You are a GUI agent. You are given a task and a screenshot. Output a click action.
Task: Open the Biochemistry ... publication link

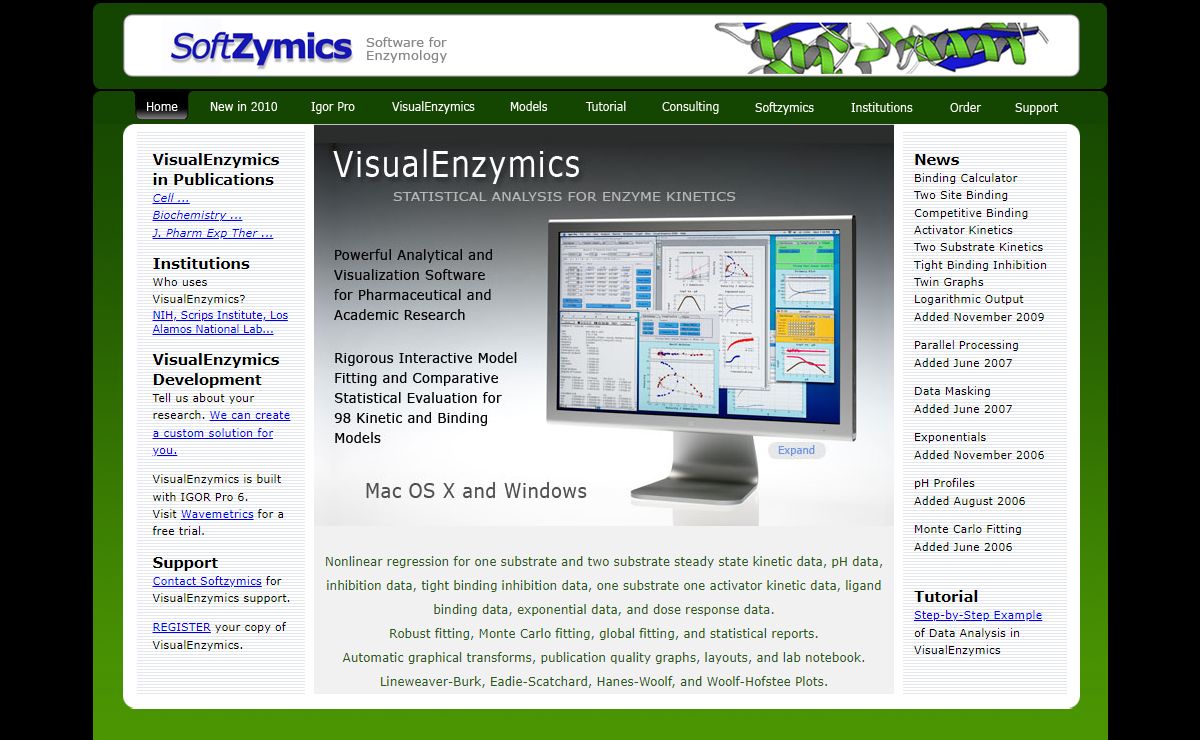197,215
